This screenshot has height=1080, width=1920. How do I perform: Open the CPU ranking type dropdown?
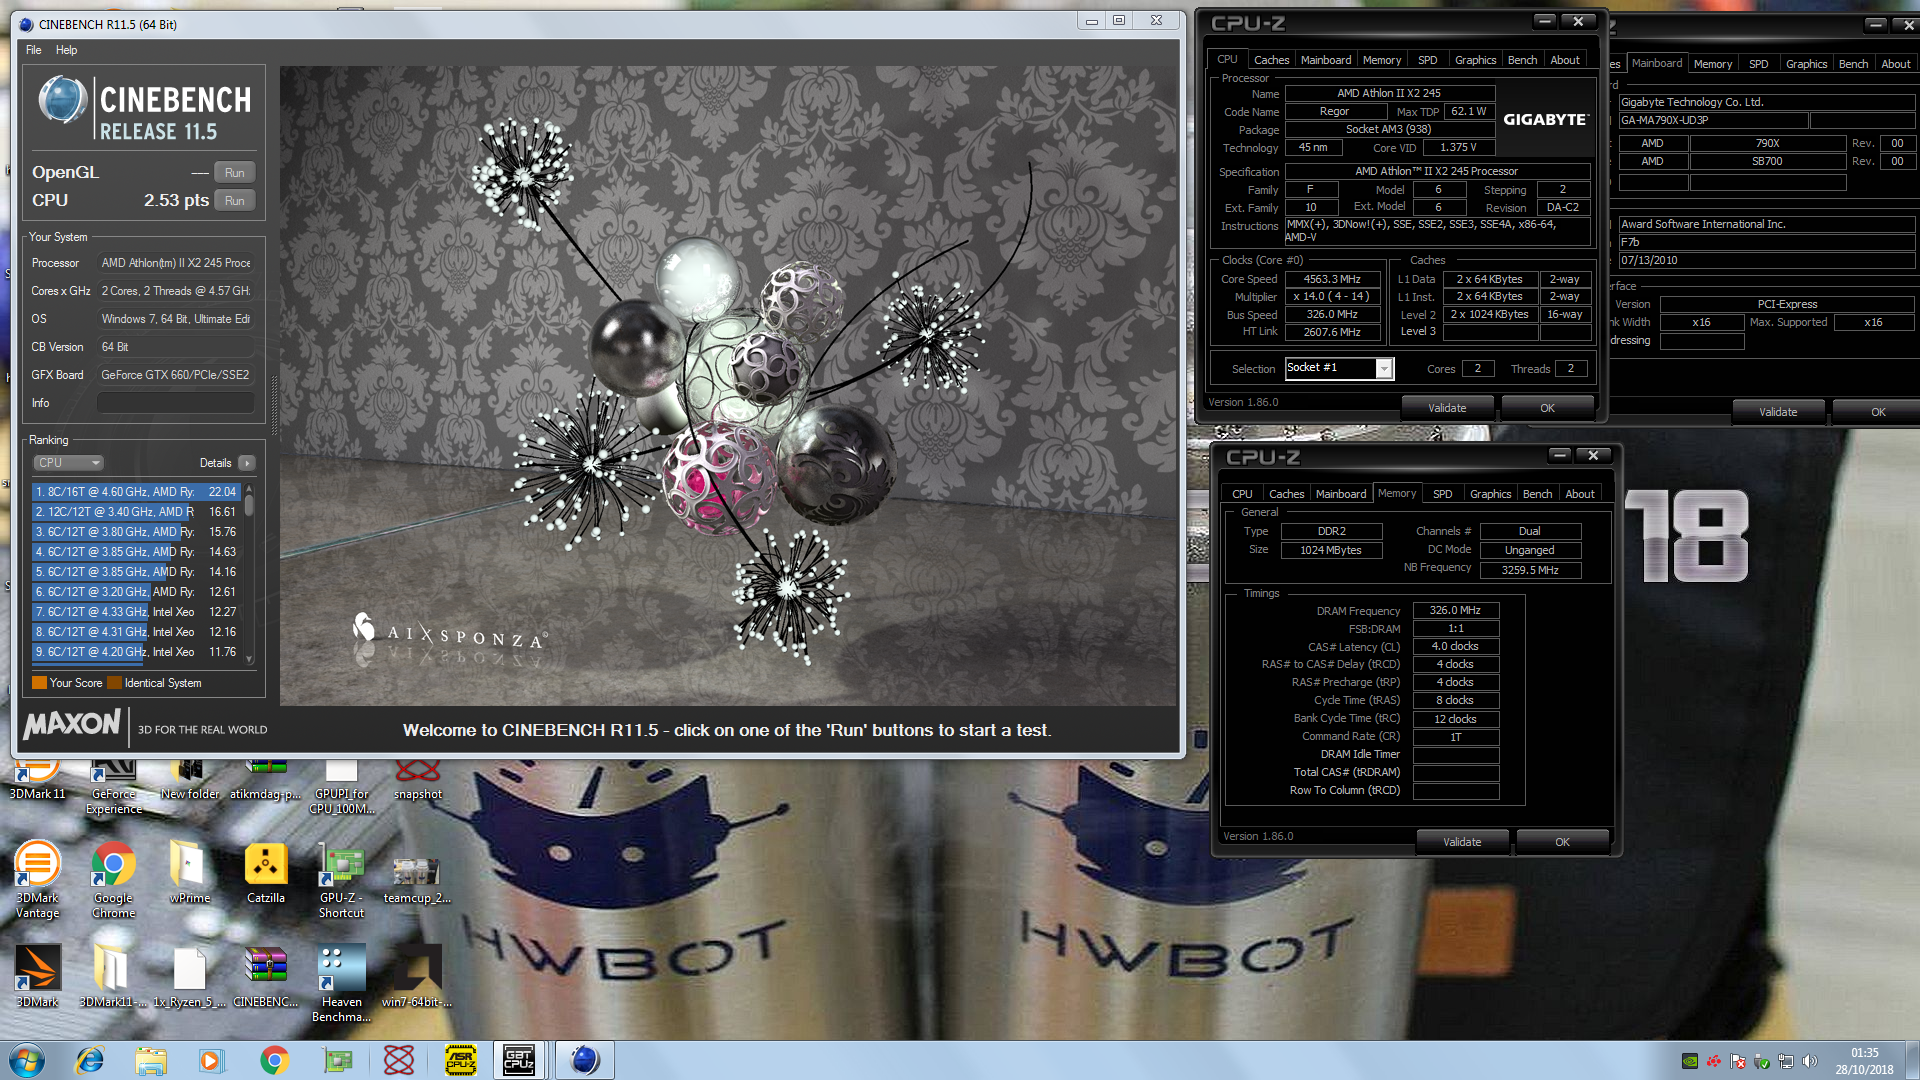[68, 463]
